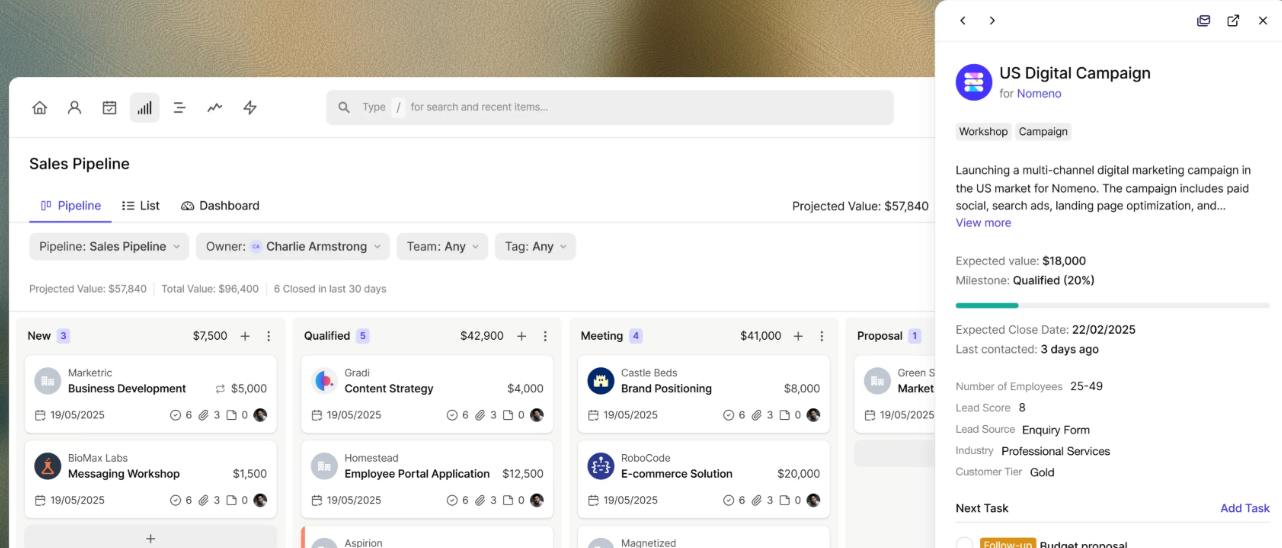The height and width of the screenshot is (548, 1282).
Task: Click the Follow-up task label
Action: 1008,544
